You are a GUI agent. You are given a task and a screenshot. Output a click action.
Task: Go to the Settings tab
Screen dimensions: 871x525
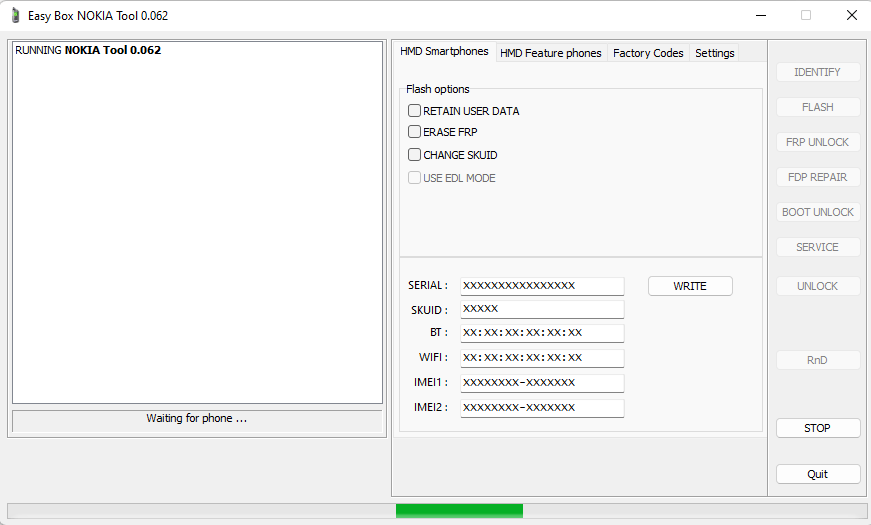[x=714, y=53]
